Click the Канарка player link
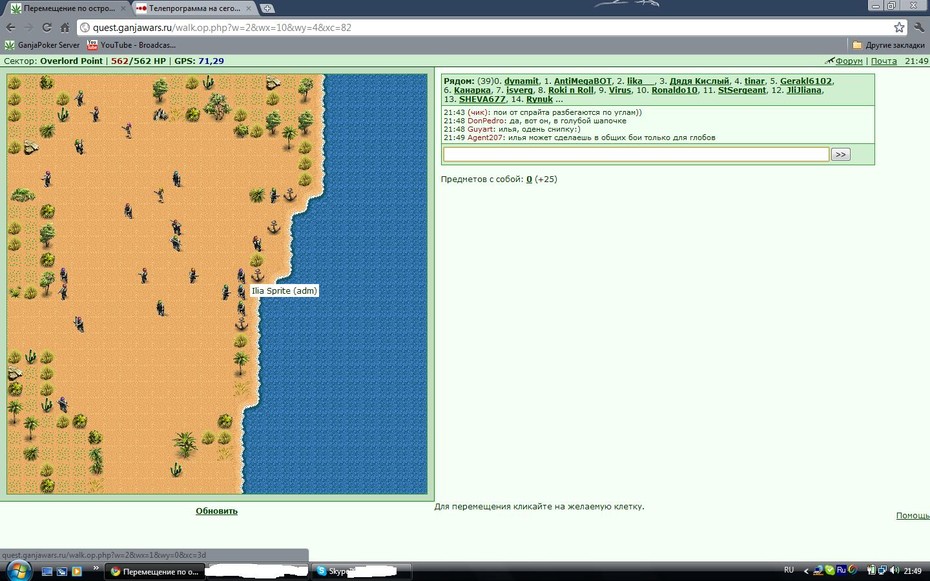 472,90
